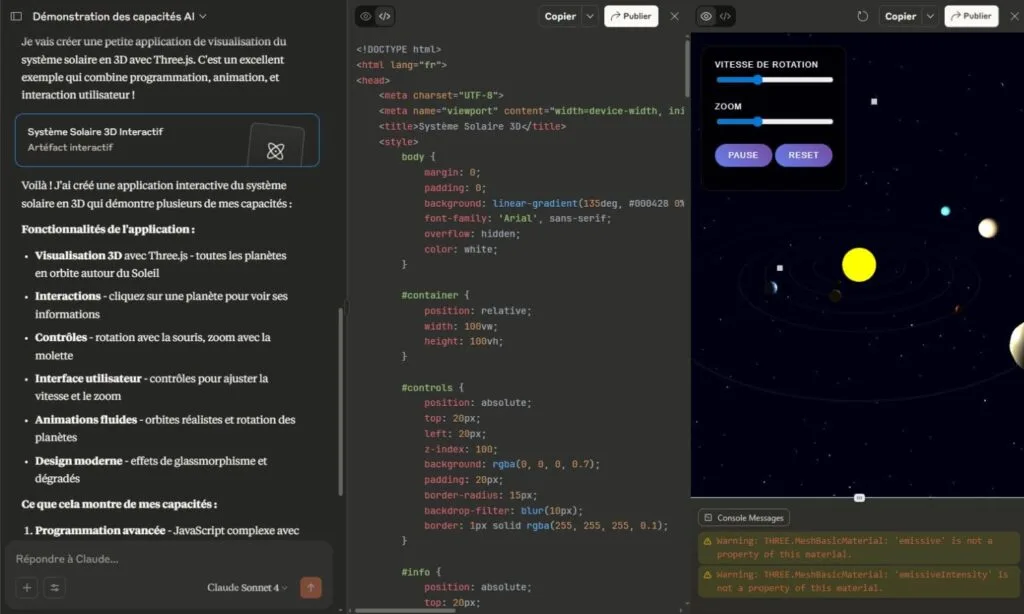1024x614 pixels.
Task: Click the "#info {" selector line
Action: click(421, 572)
